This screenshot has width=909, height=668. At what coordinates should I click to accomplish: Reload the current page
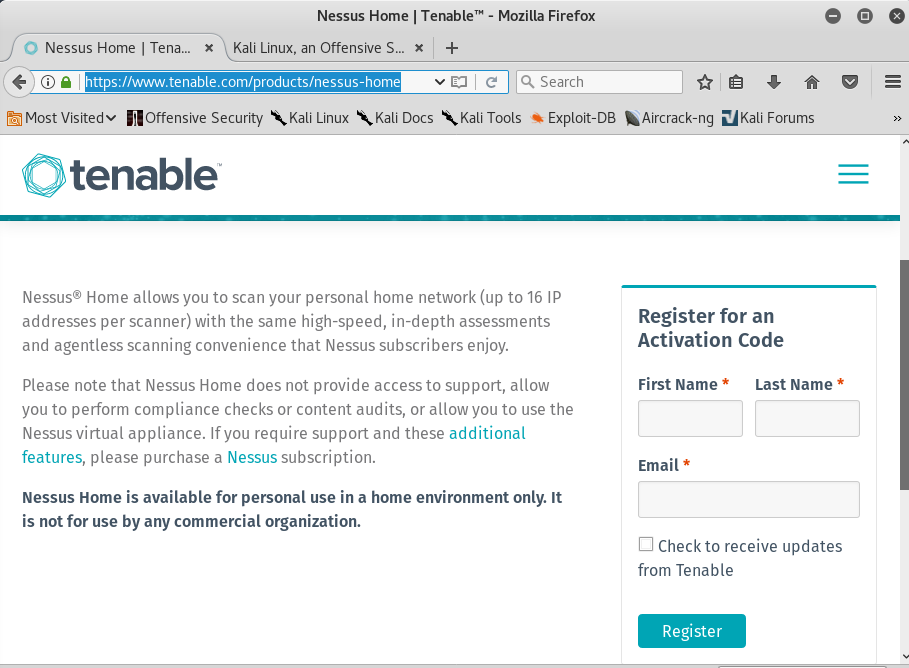tap(492, 82)
